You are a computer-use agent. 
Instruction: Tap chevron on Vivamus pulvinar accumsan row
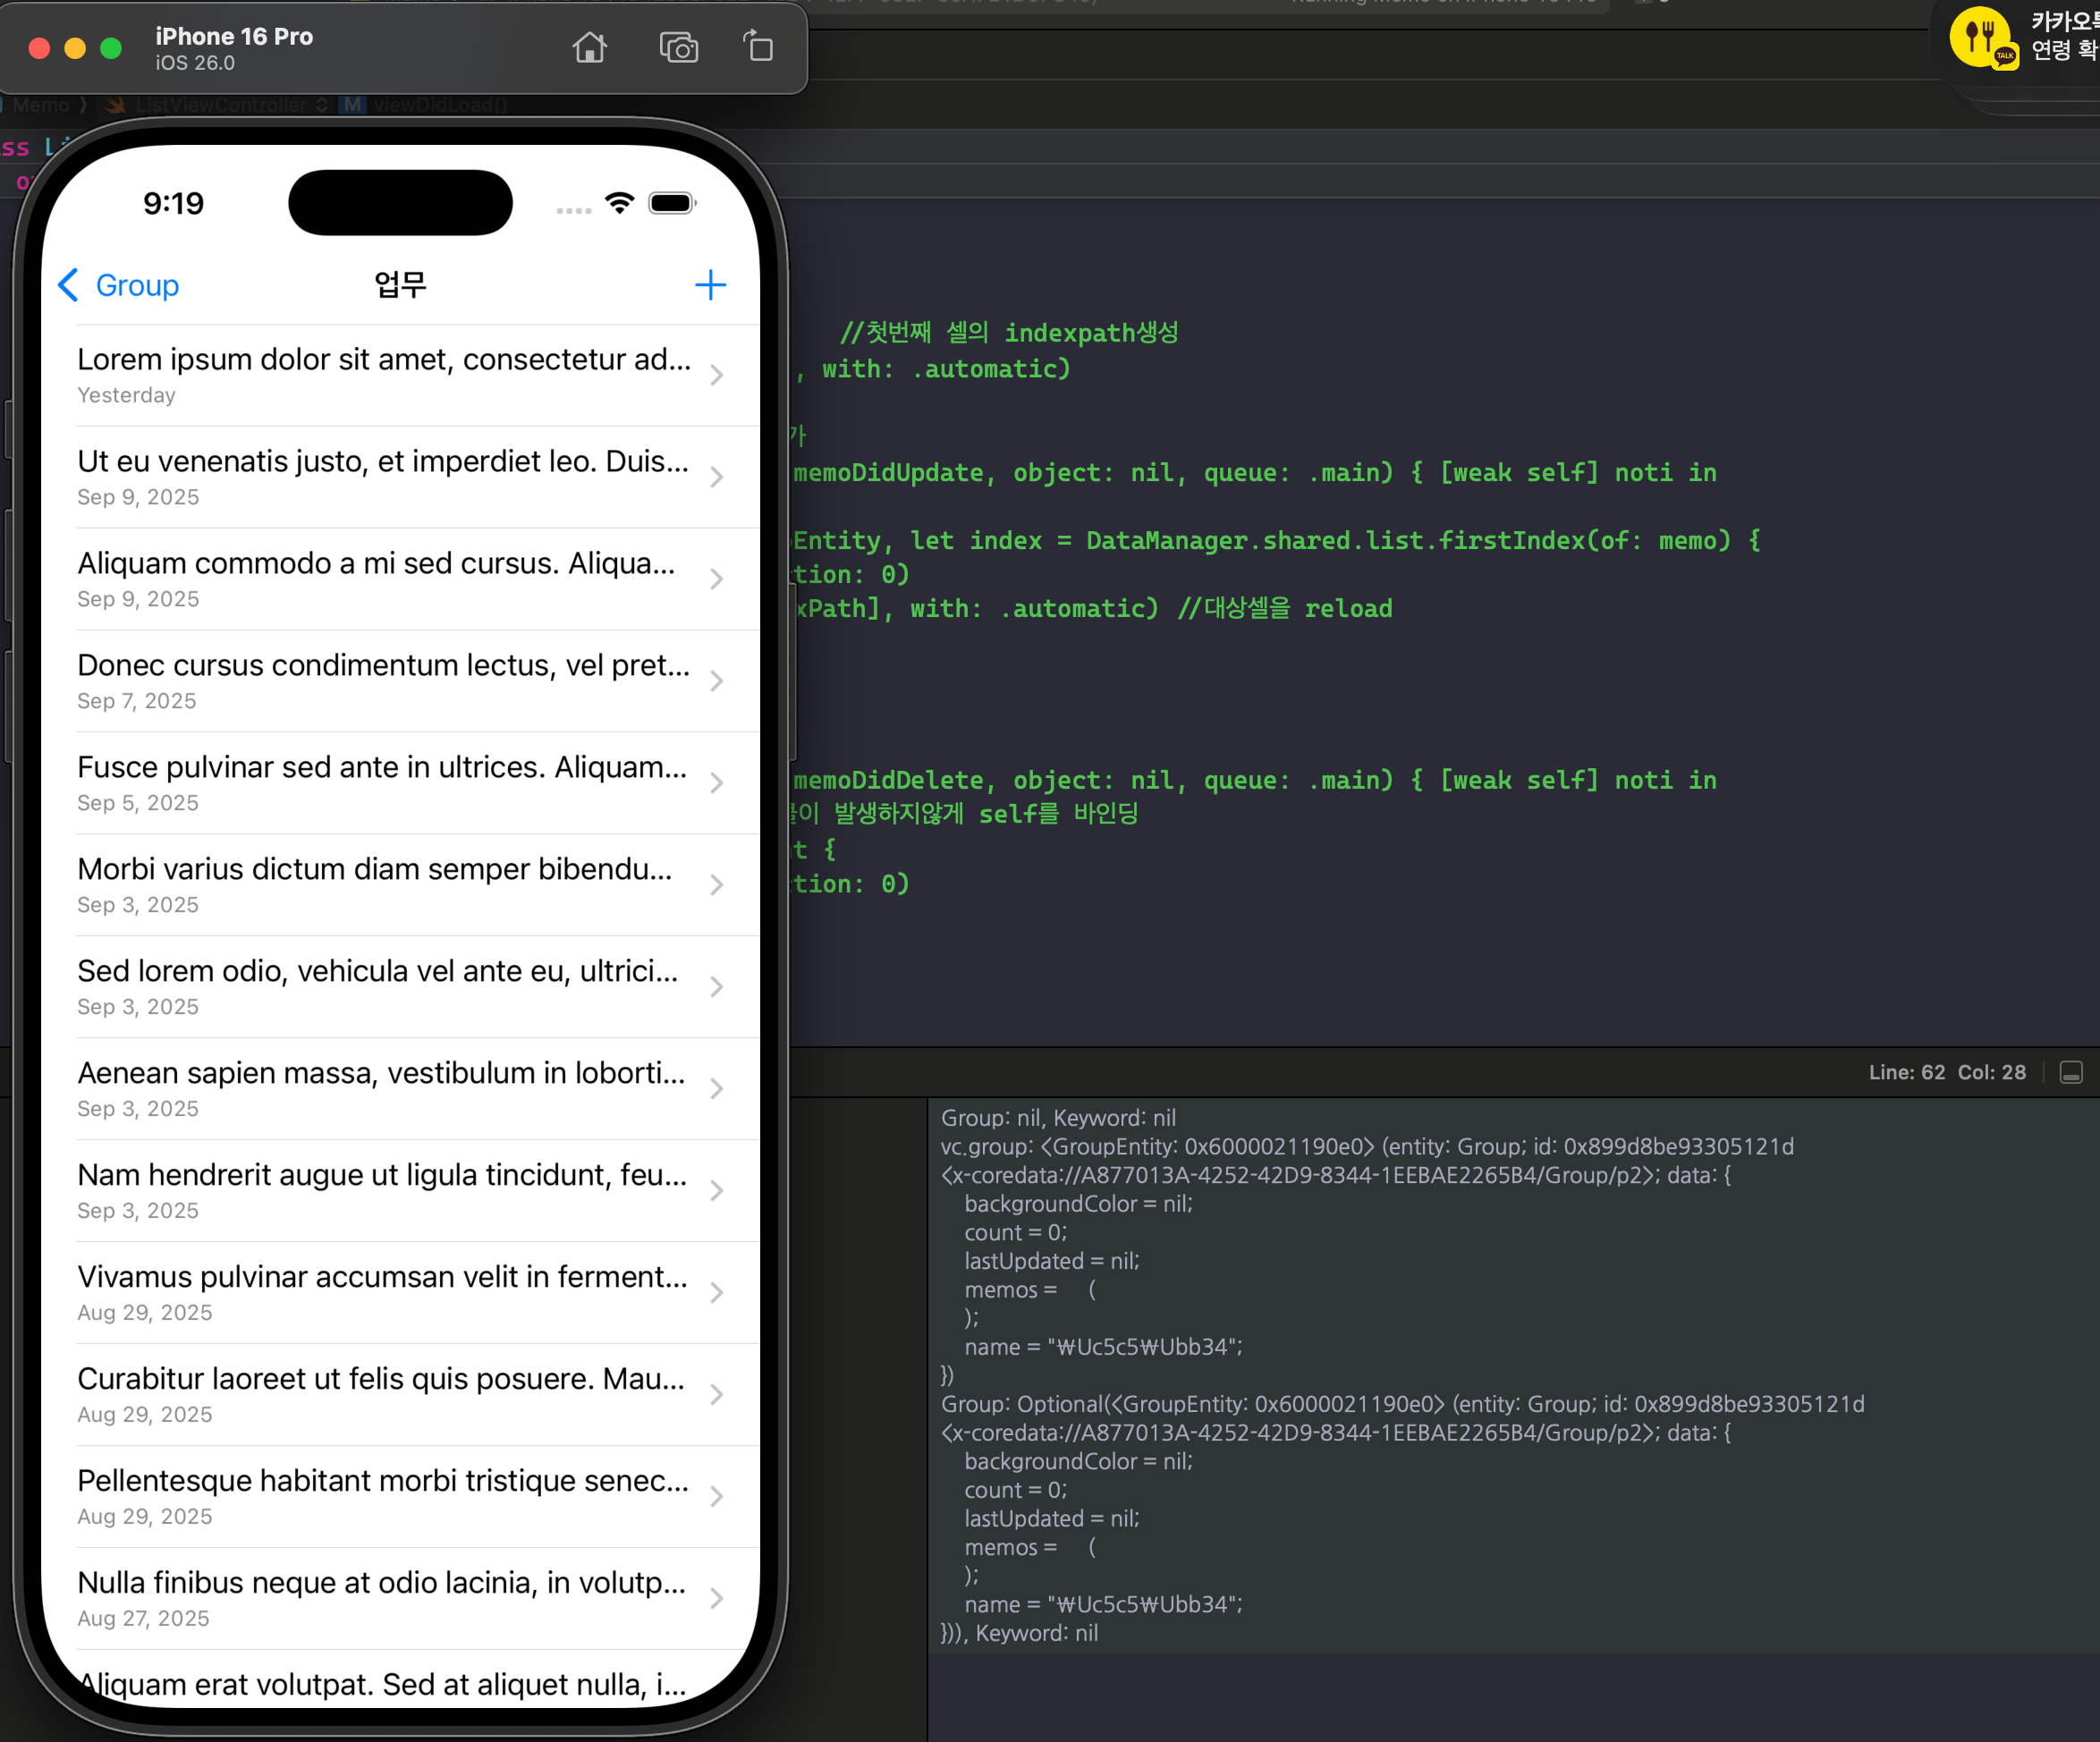[x=717, y=1292]
